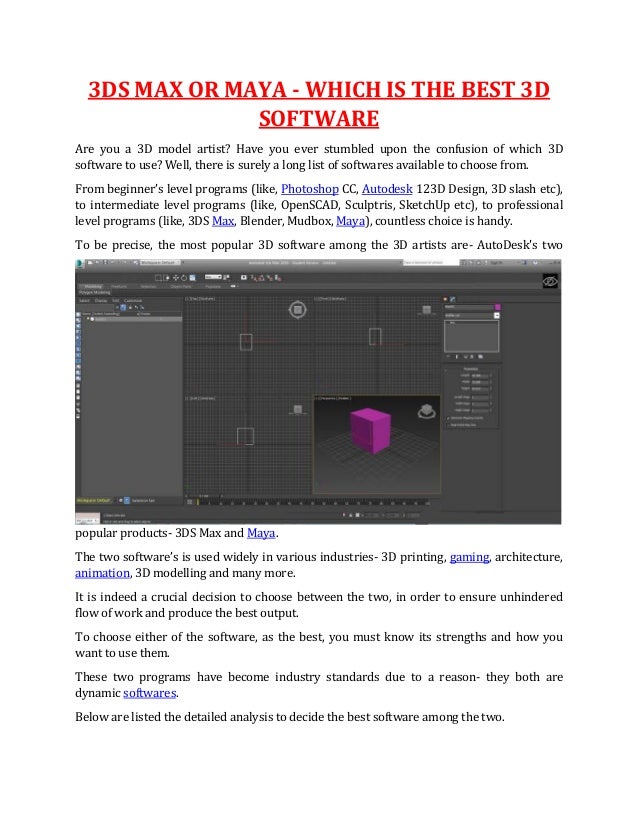Open the Display menu in Scene Explorer
638x826 pixels.
[x=100, y=301]
